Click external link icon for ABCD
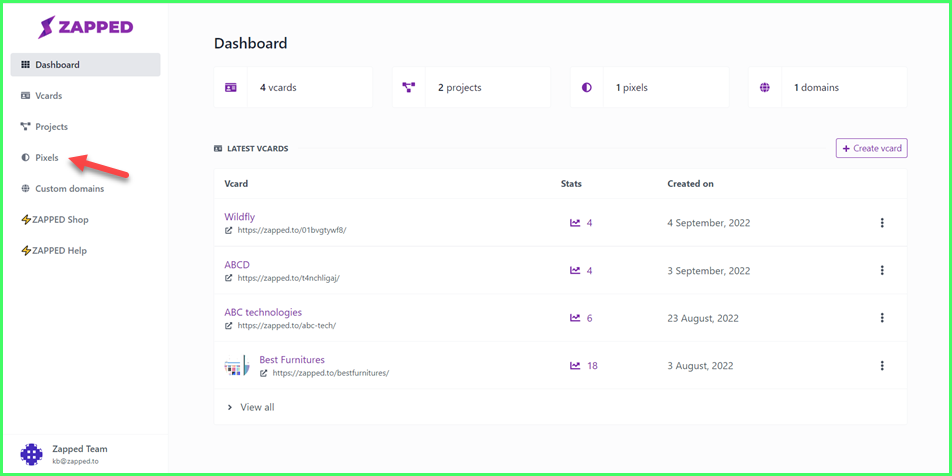 (228, 278)
